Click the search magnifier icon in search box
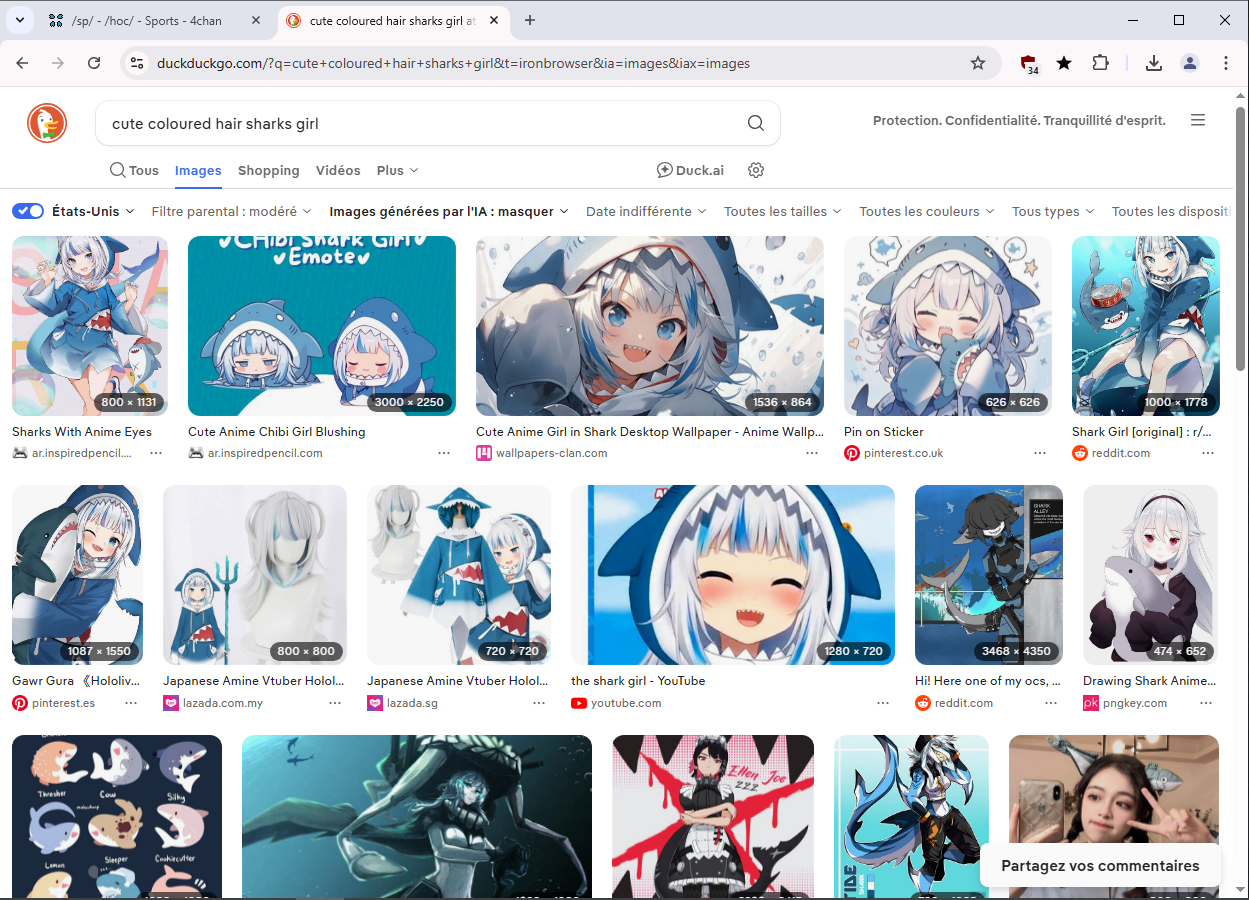The image size is (1249, 900). pos(756,124)
